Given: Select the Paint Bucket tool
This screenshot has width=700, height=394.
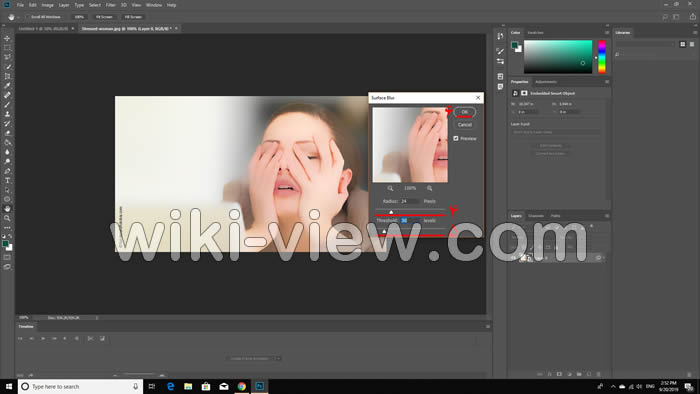Looking at the screenshot, I should [7, 142].
